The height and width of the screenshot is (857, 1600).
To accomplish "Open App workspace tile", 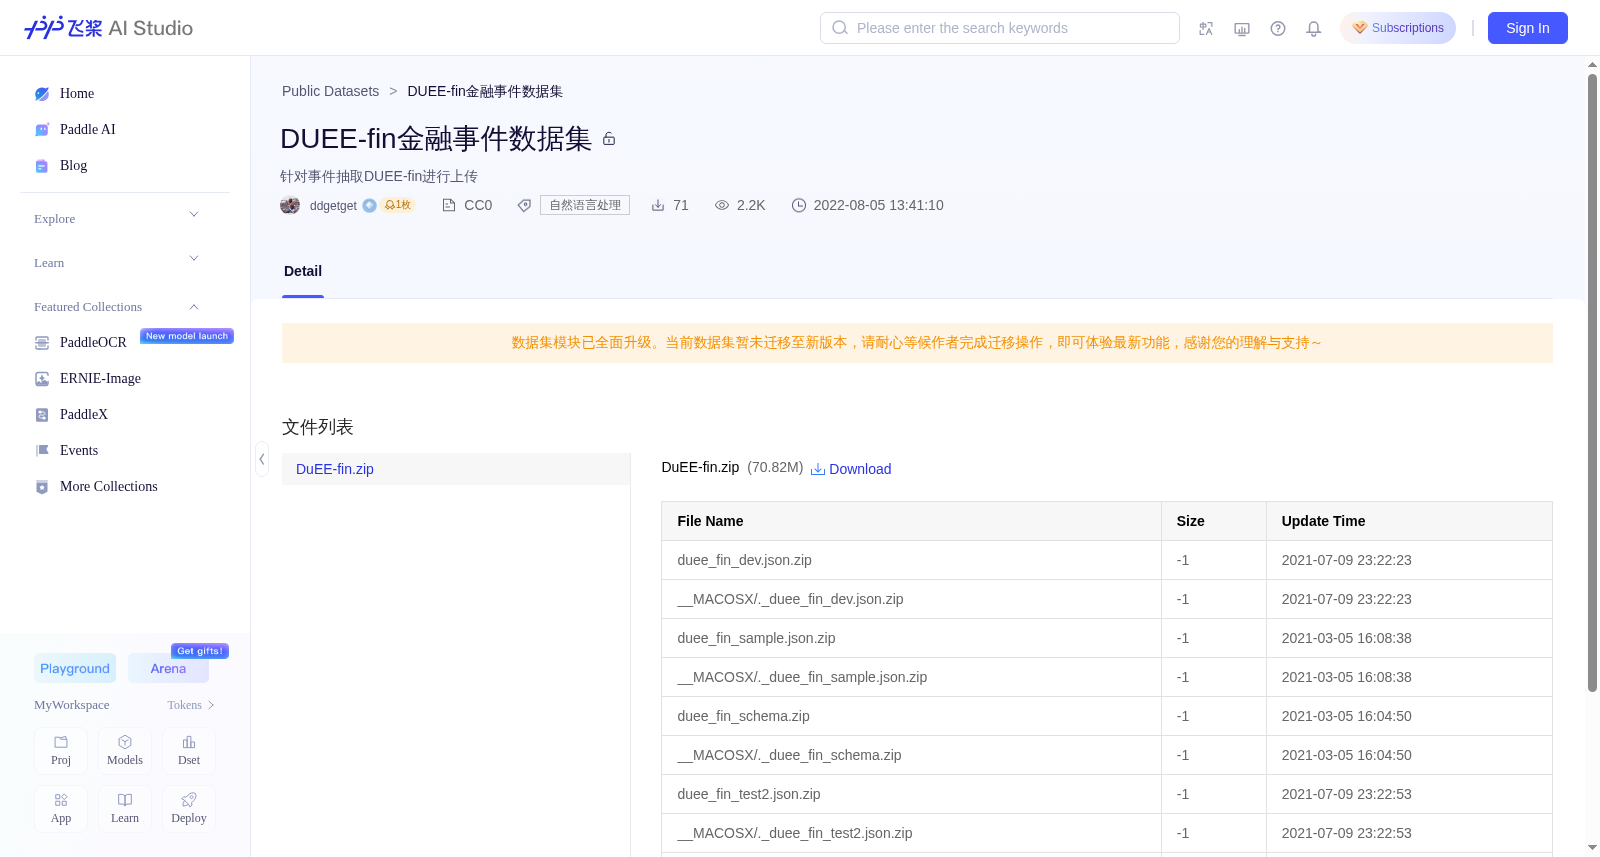I will pos(61,808).
